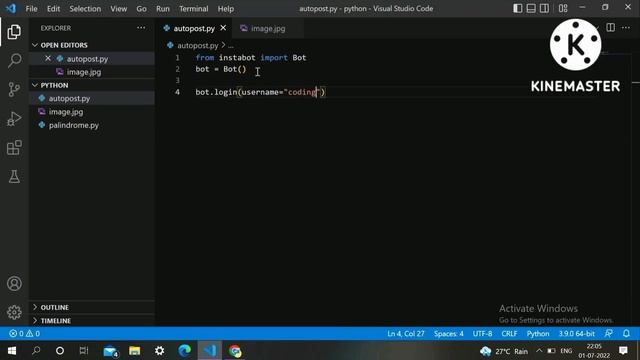Screen dimensions: 640x360
Task: Click the feedback icon in status bar
Action: point(609,333)
